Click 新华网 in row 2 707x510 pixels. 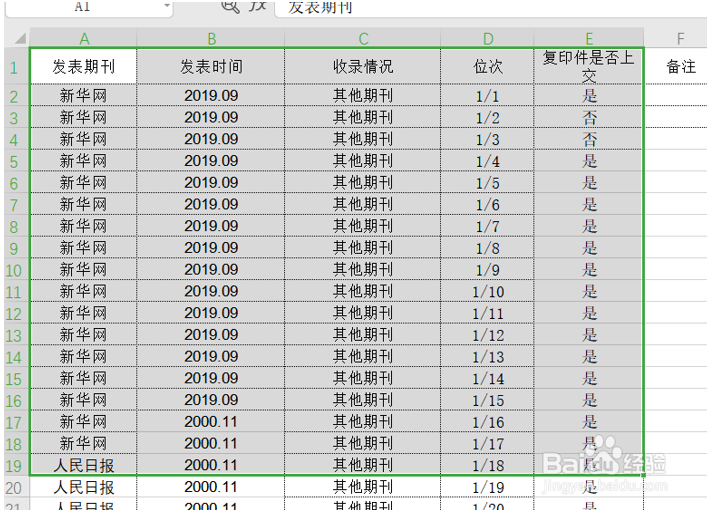pyautogui.click(x=83, y=96)
